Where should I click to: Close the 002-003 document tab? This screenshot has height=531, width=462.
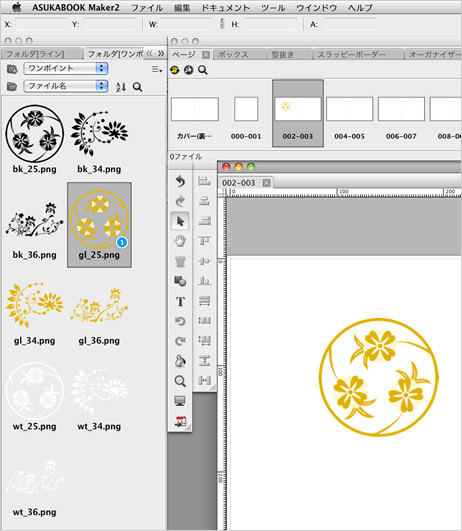(x=267, y=183)
